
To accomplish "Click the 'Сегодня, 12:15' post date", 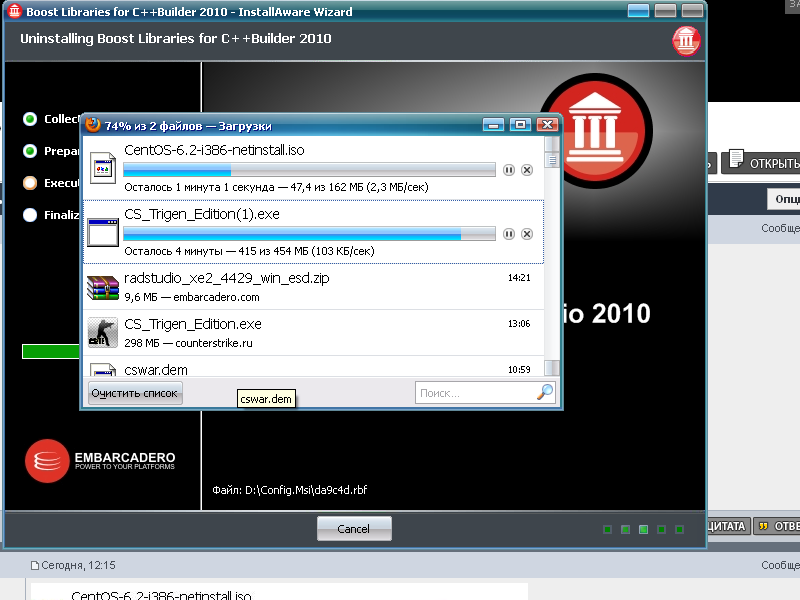I will coord(78,565).
